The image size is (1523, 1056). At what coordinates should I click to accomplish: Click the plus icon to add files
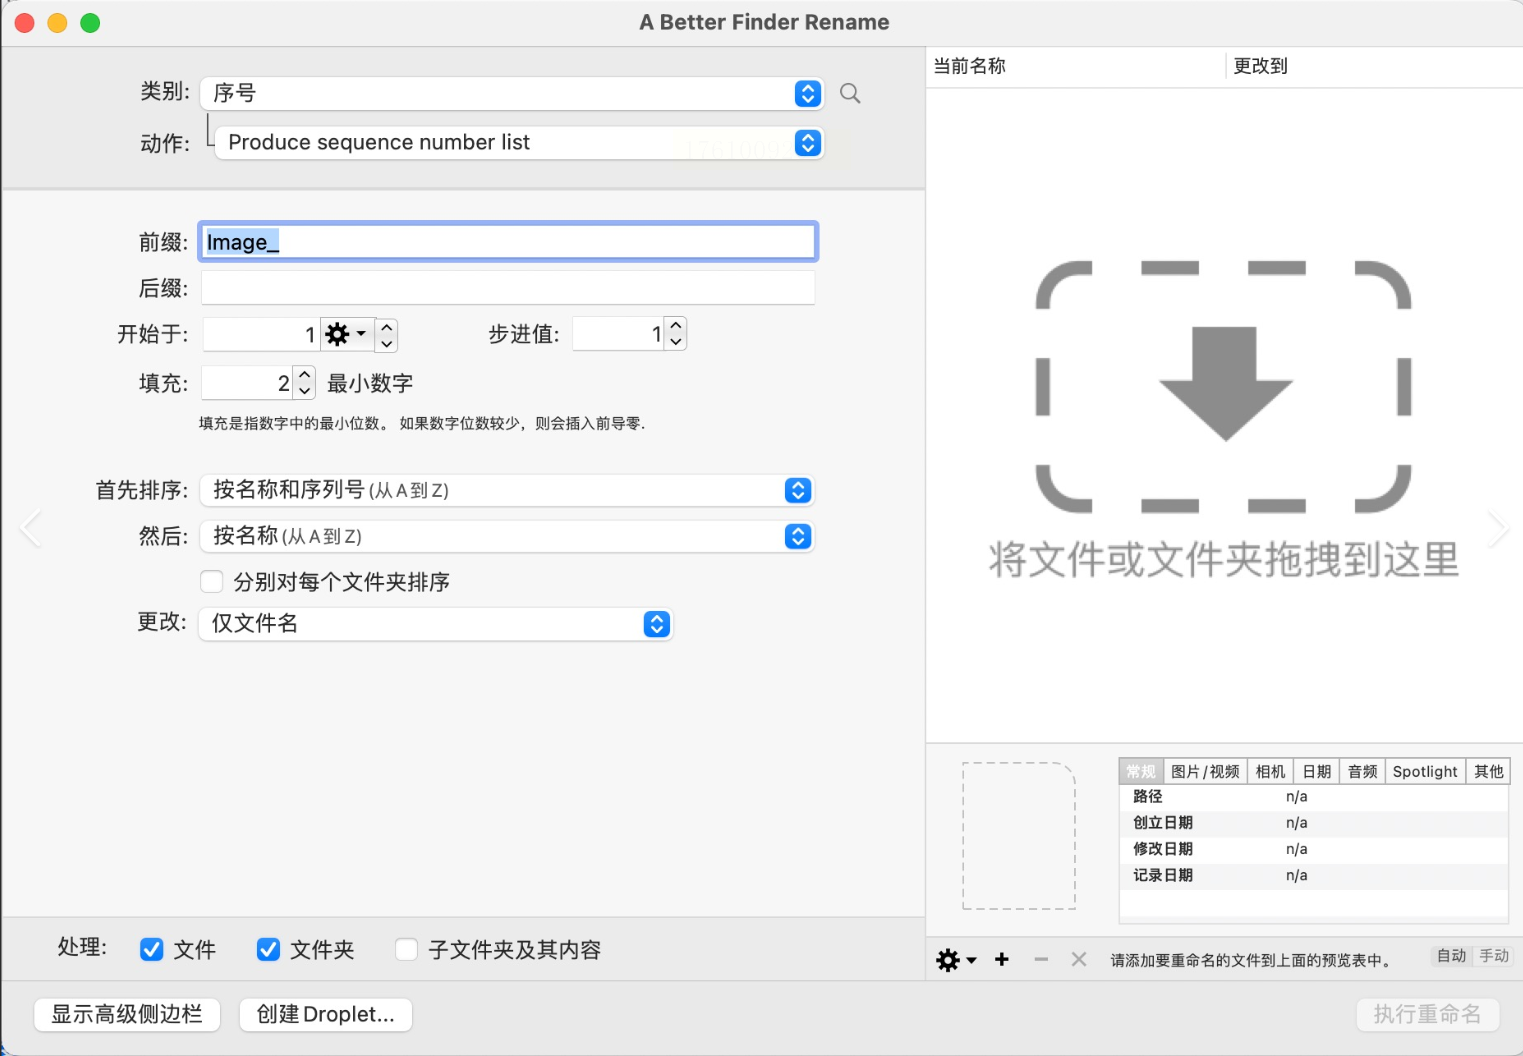(1002, 959)
